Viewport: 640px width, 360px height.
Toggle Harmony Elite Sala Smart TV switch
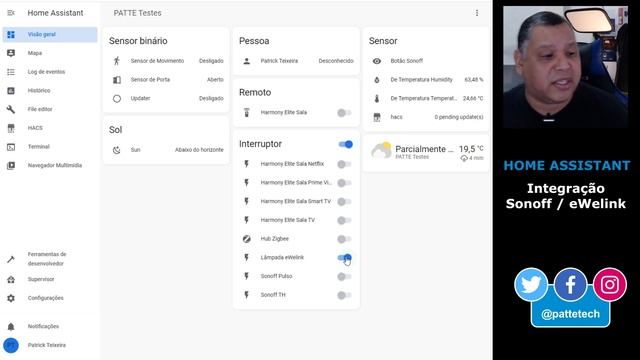(x=344, y=202)
